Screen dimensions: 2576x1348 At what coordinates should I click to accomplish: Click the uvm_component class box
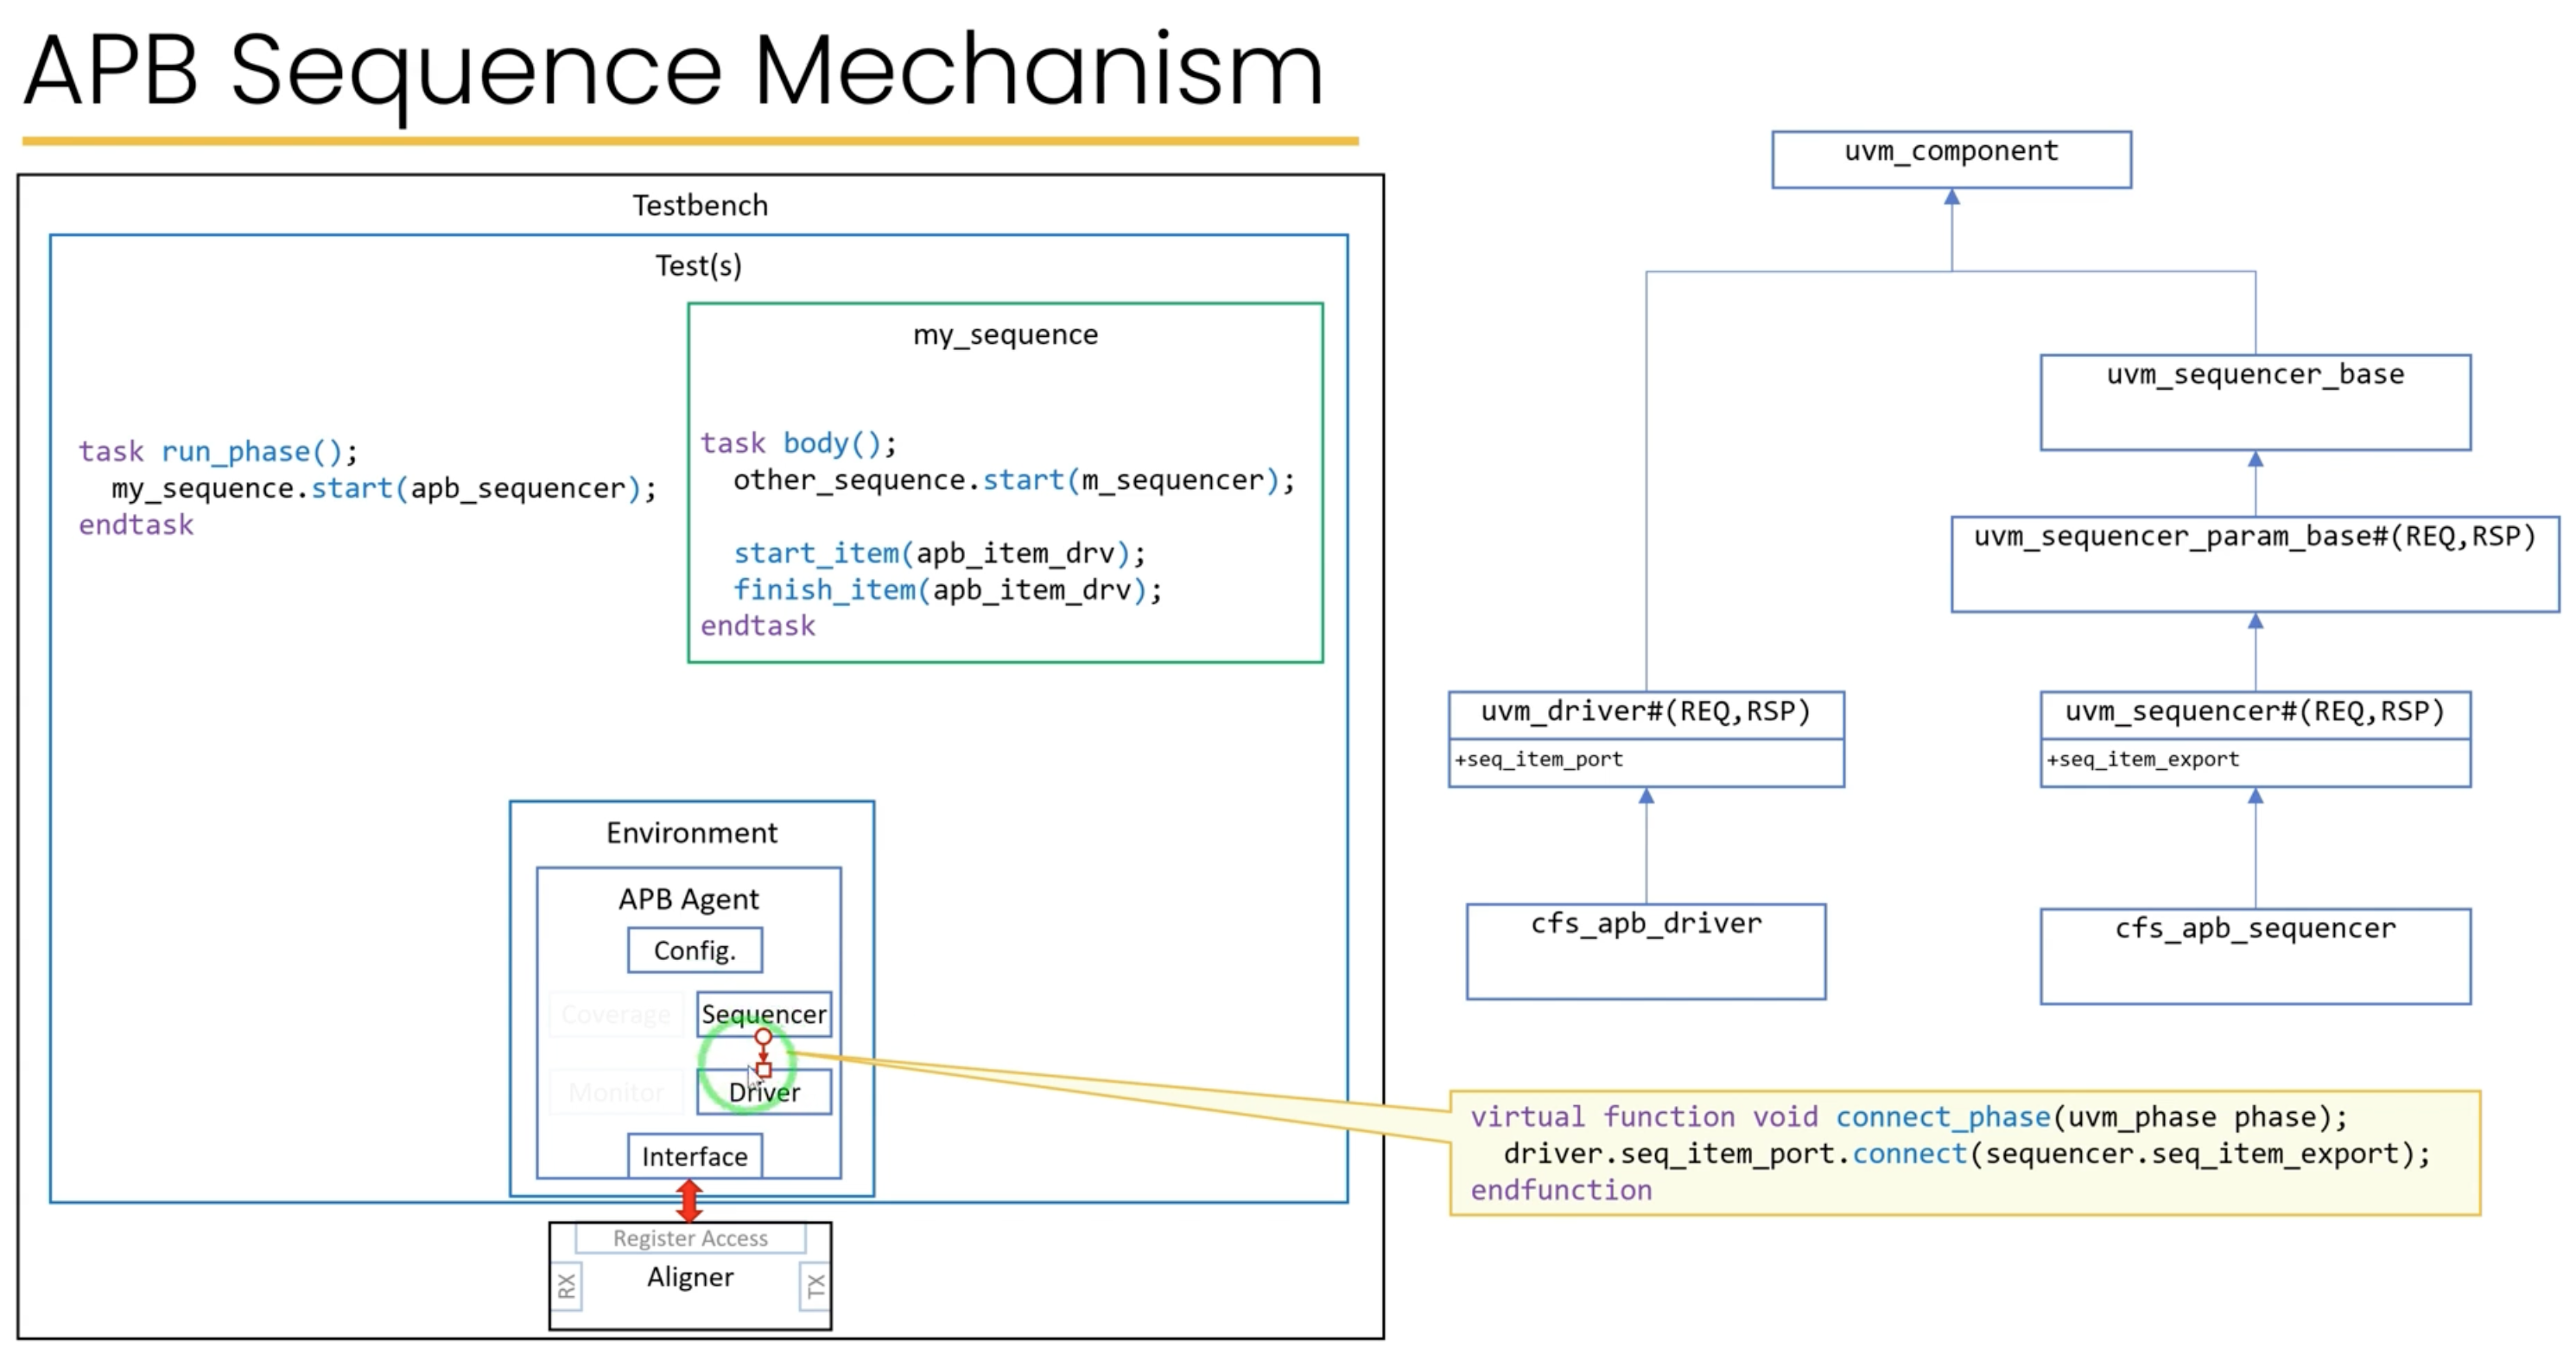coord(1951,159)
